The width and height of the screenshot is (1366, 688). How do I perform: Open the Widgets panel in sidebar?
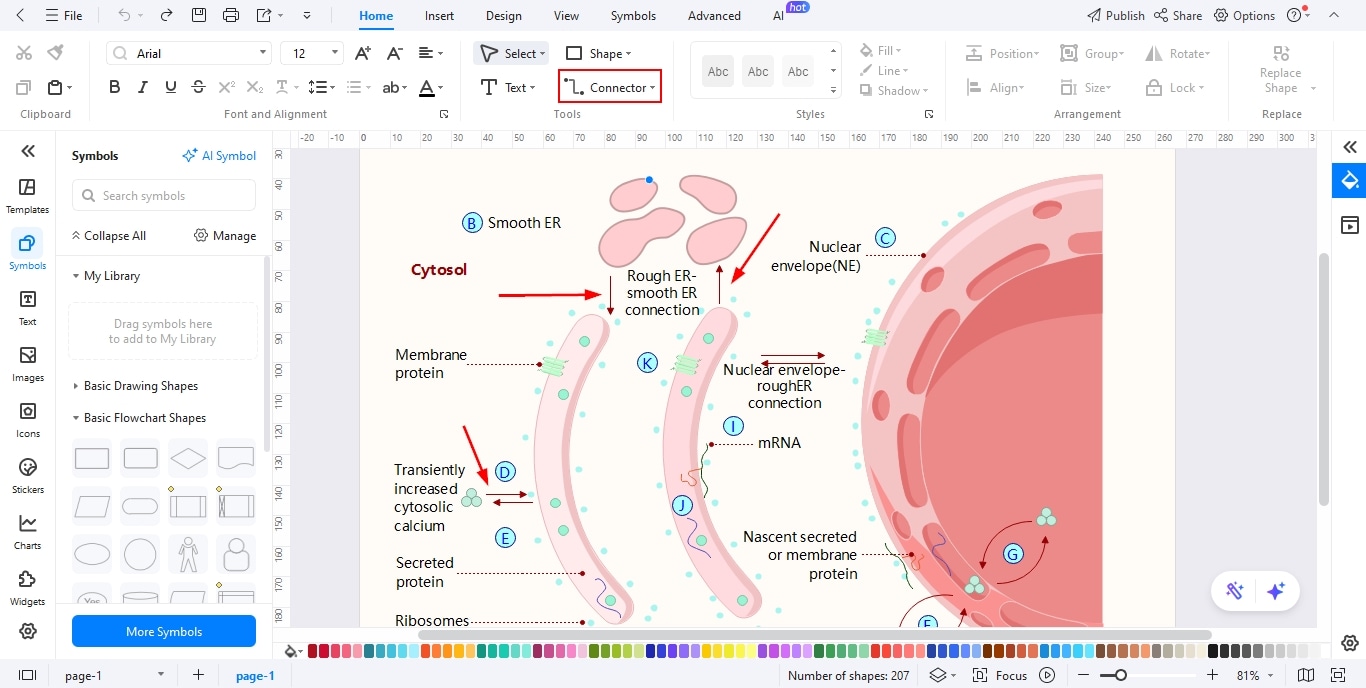click(28, 588)
